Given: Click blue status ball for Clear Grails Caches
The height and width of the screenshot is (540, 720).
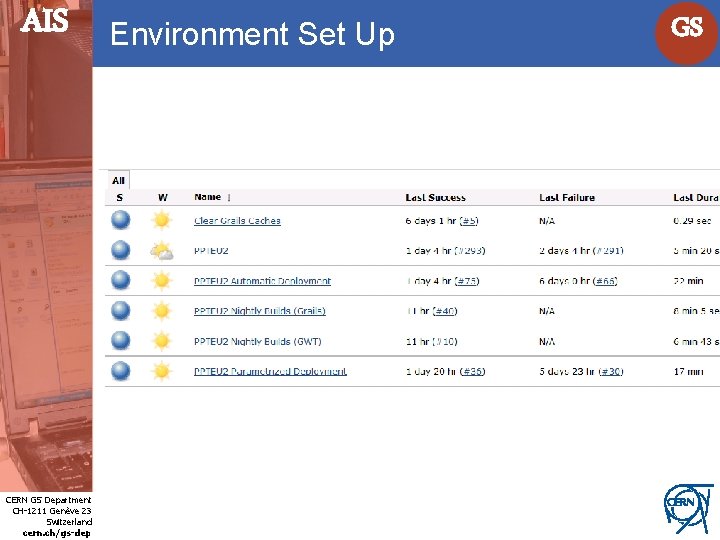Looking at the screenshot, I should [x=120, y=220].
